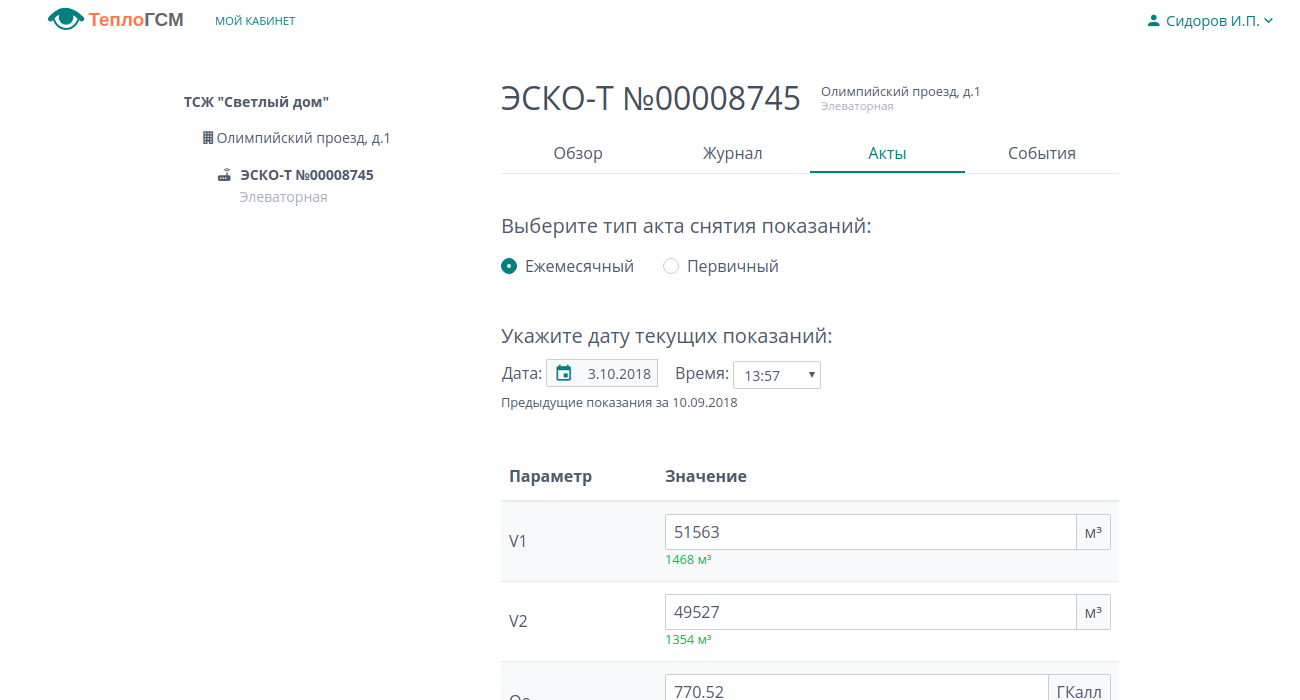Click the device icon beside ЭСКО-Т №00008745
This screenshot has height=700, width=1300.
click(x=225, y=175)
